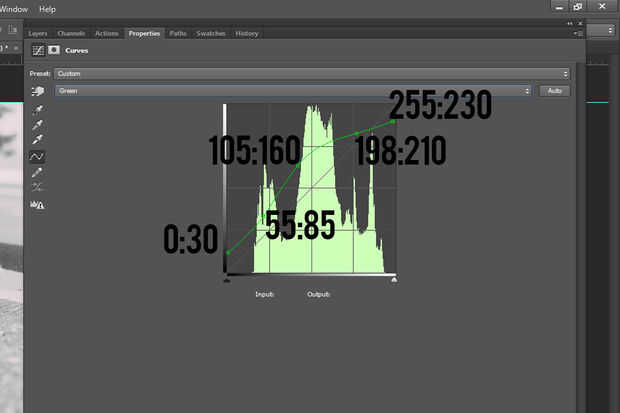Select the curve point near 105:160

click(x=298, y=165)
